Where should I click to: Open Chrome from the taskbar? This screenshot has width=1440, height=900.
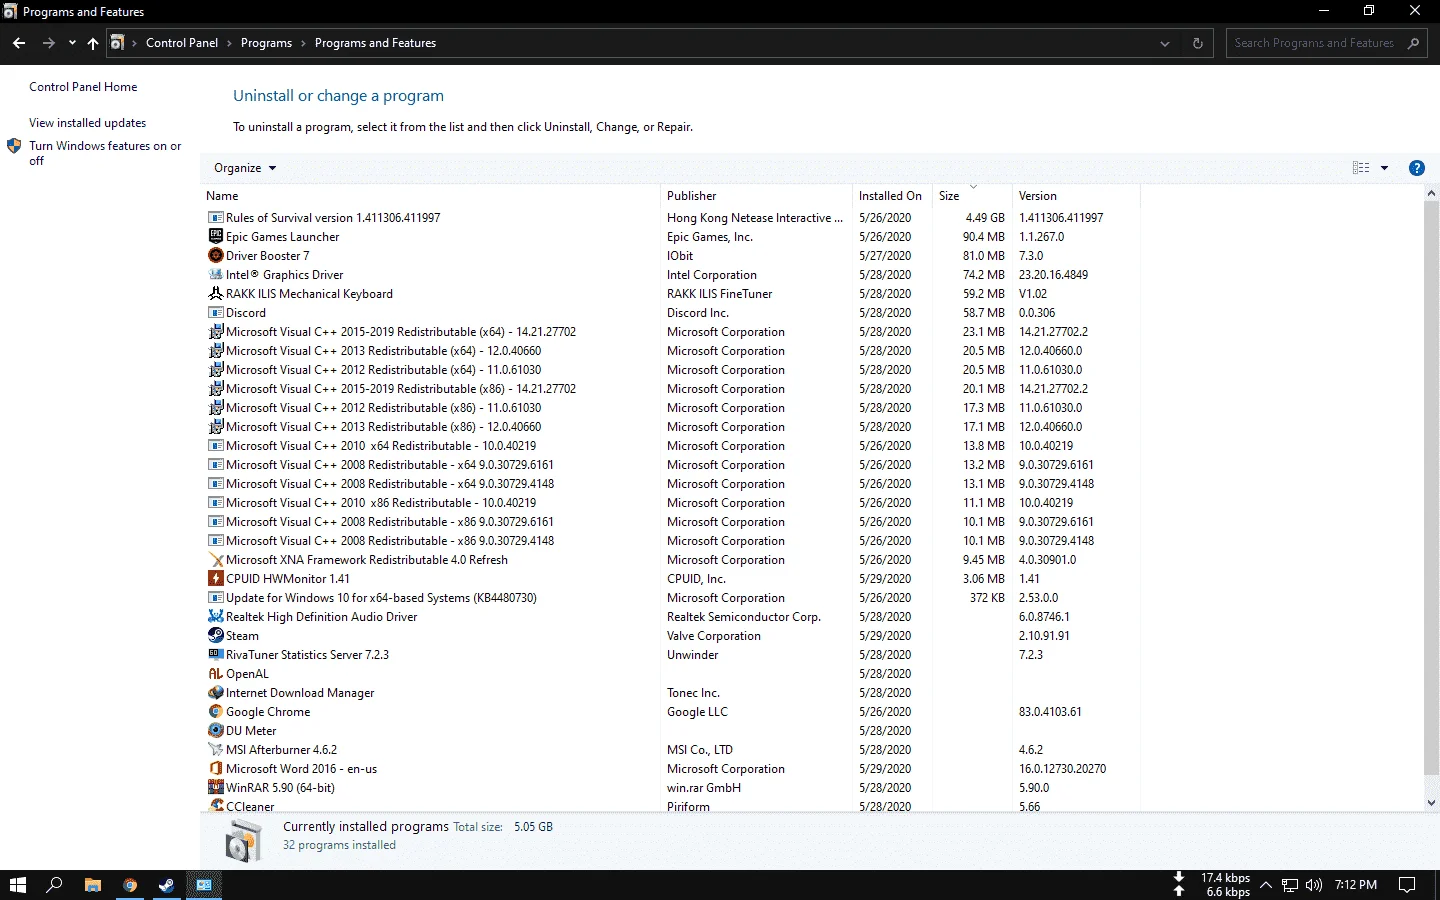pyautogui.click(x=130, y=885)
